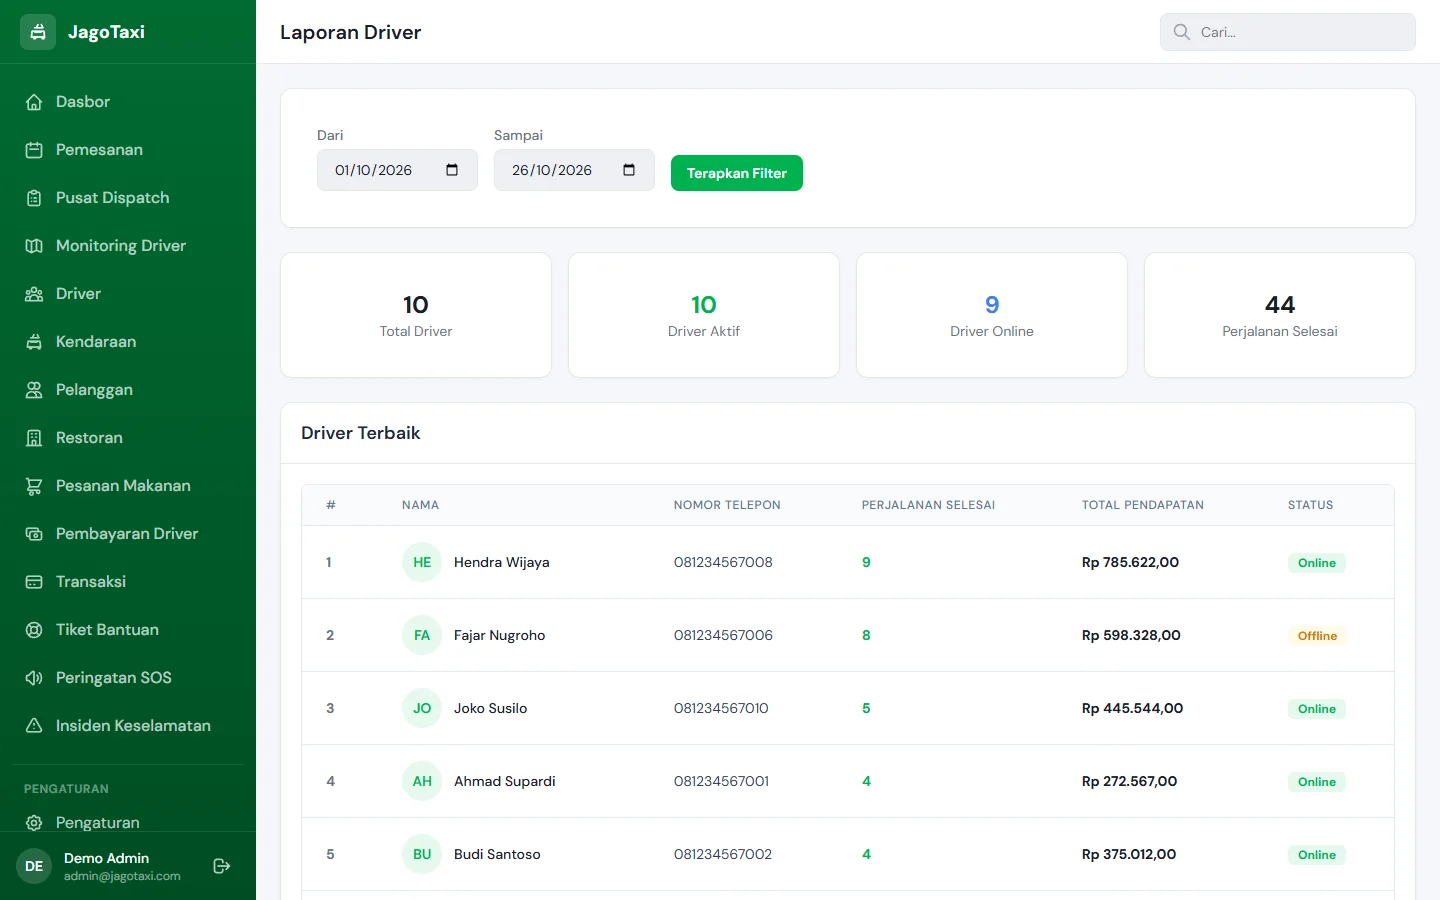Viewport: 1440px width, 900px height.
Task: Click the Transaksi card icon
Action: (x=34, y=582)
